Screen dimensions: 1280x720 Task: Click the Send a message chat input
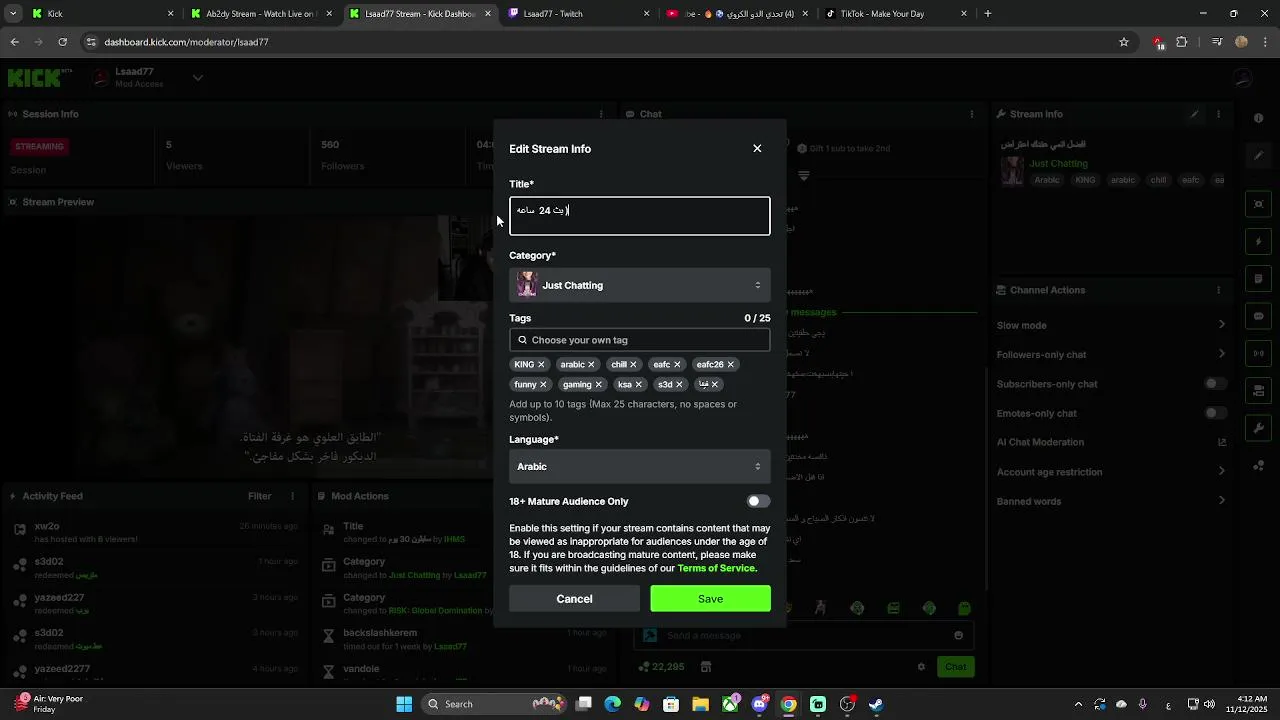805,636
